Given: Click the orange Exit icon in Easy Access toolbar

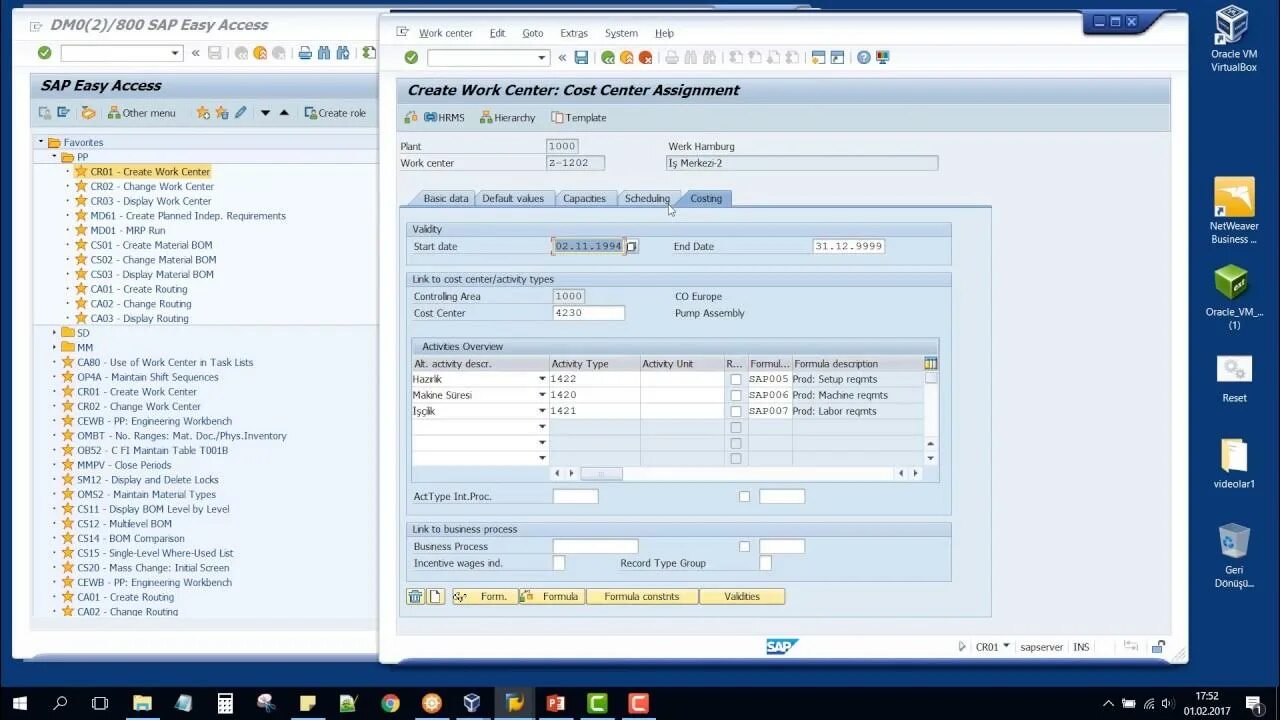Looking at the screenshot, I should [x=260, y=53].
